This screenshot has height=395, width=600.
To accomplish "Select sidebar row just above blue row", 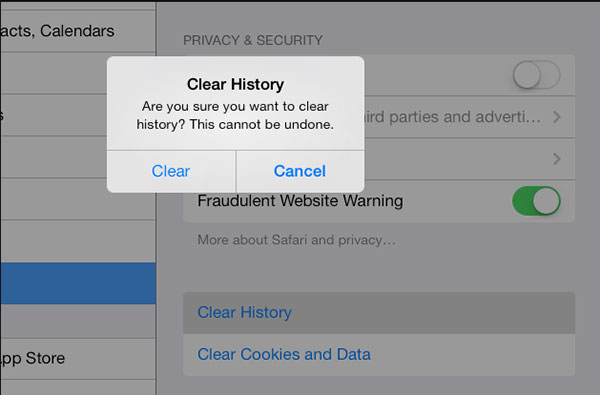I will pos(78,241).
